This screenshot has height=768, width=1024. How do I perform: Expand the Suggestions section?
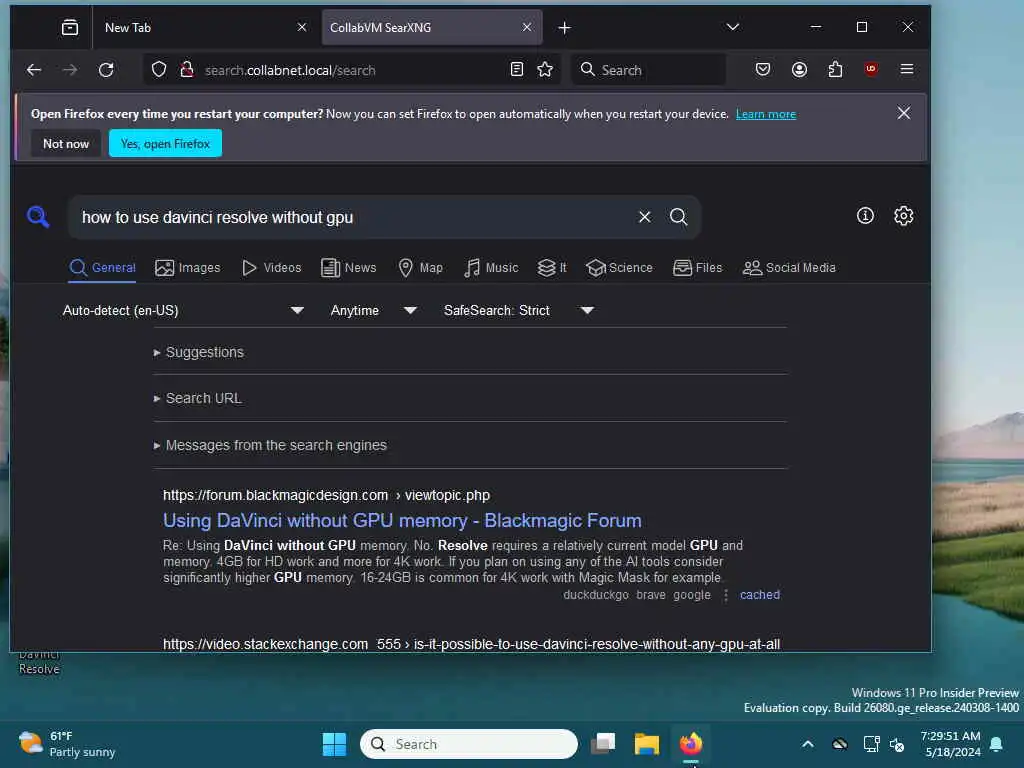[x=199, y=352]
